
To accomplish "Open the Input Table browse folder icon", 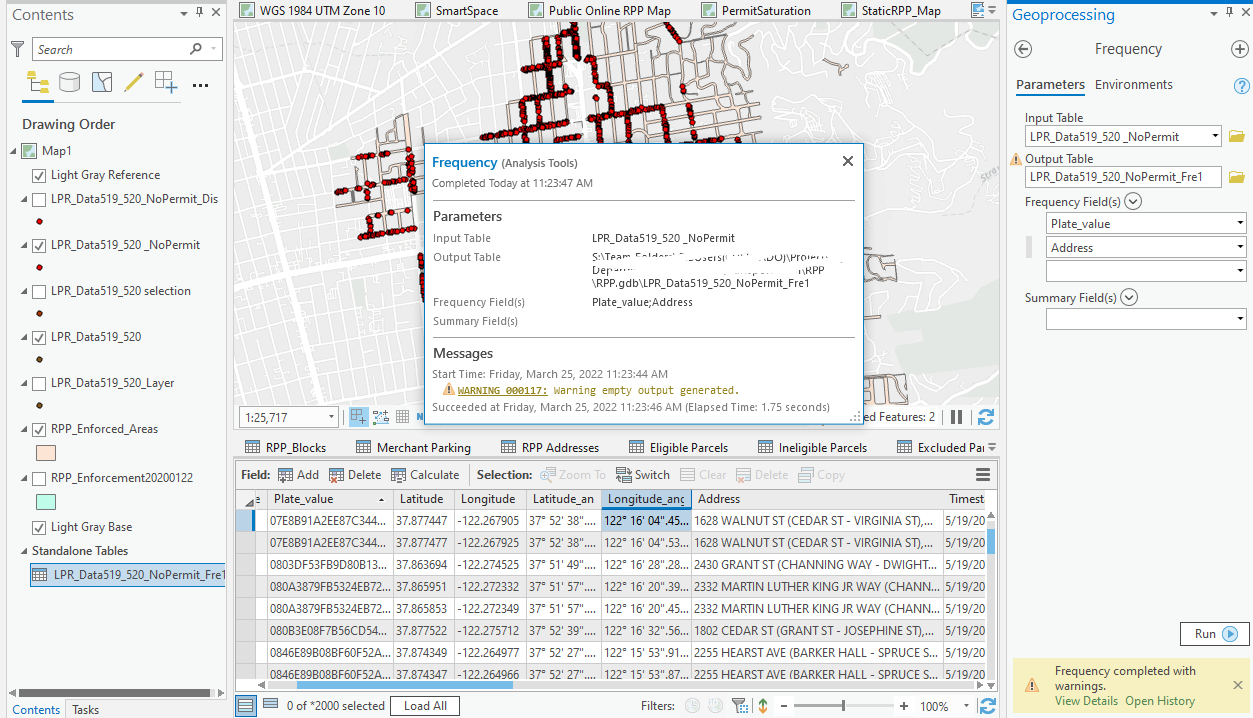I will (1236, 136).
